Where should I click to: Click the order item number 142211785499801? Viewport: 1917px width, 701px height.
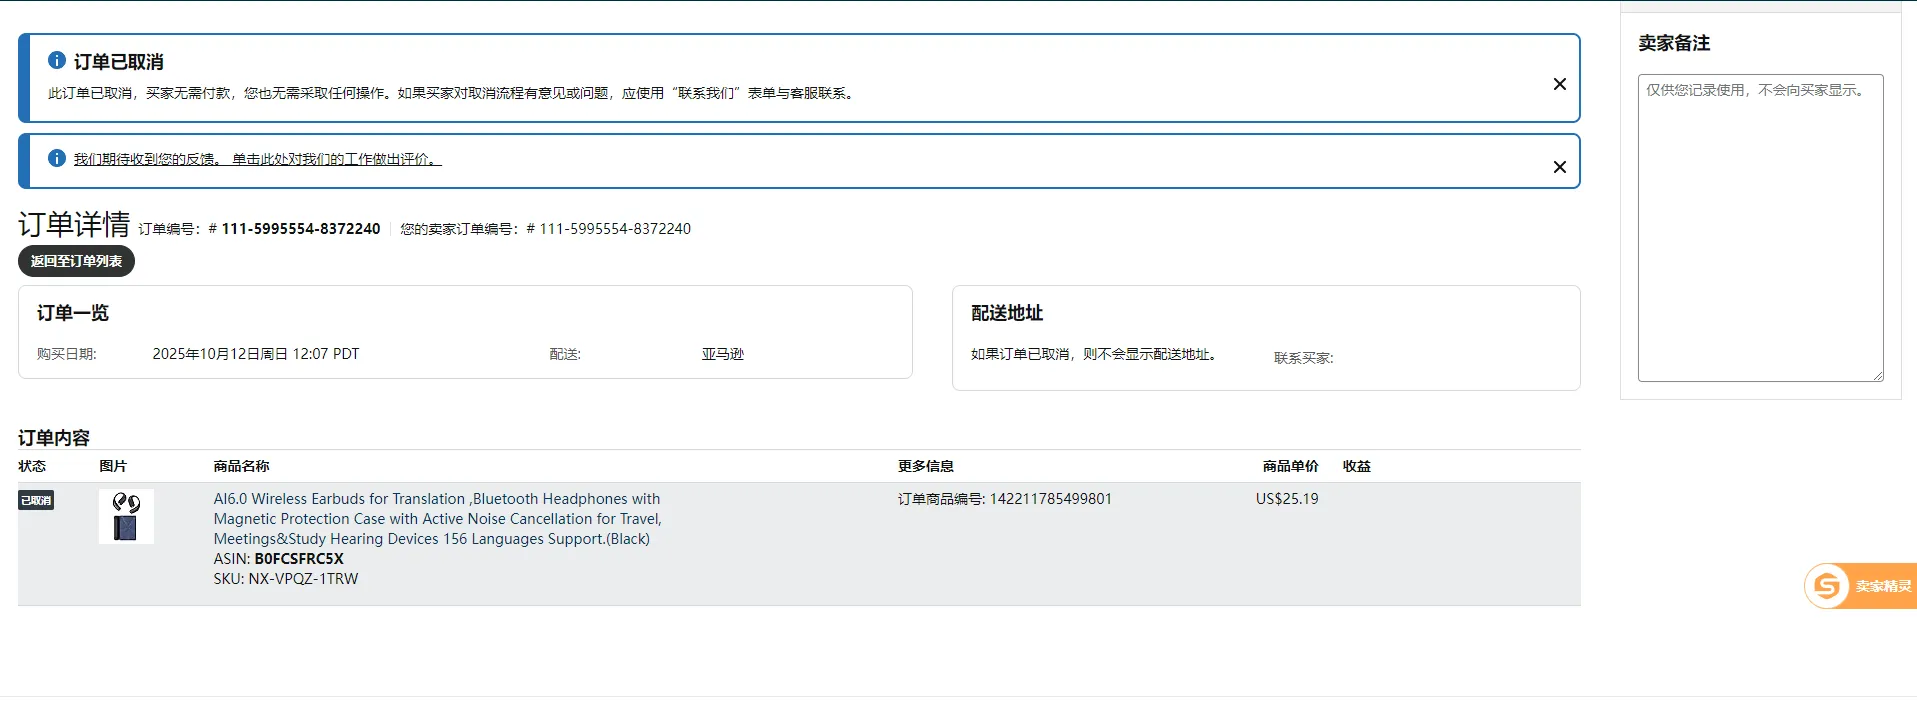1050,499
